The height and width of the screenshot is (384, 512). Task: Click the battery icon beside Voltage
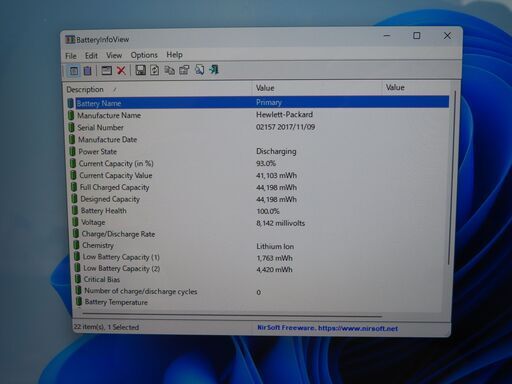(75, 222)
